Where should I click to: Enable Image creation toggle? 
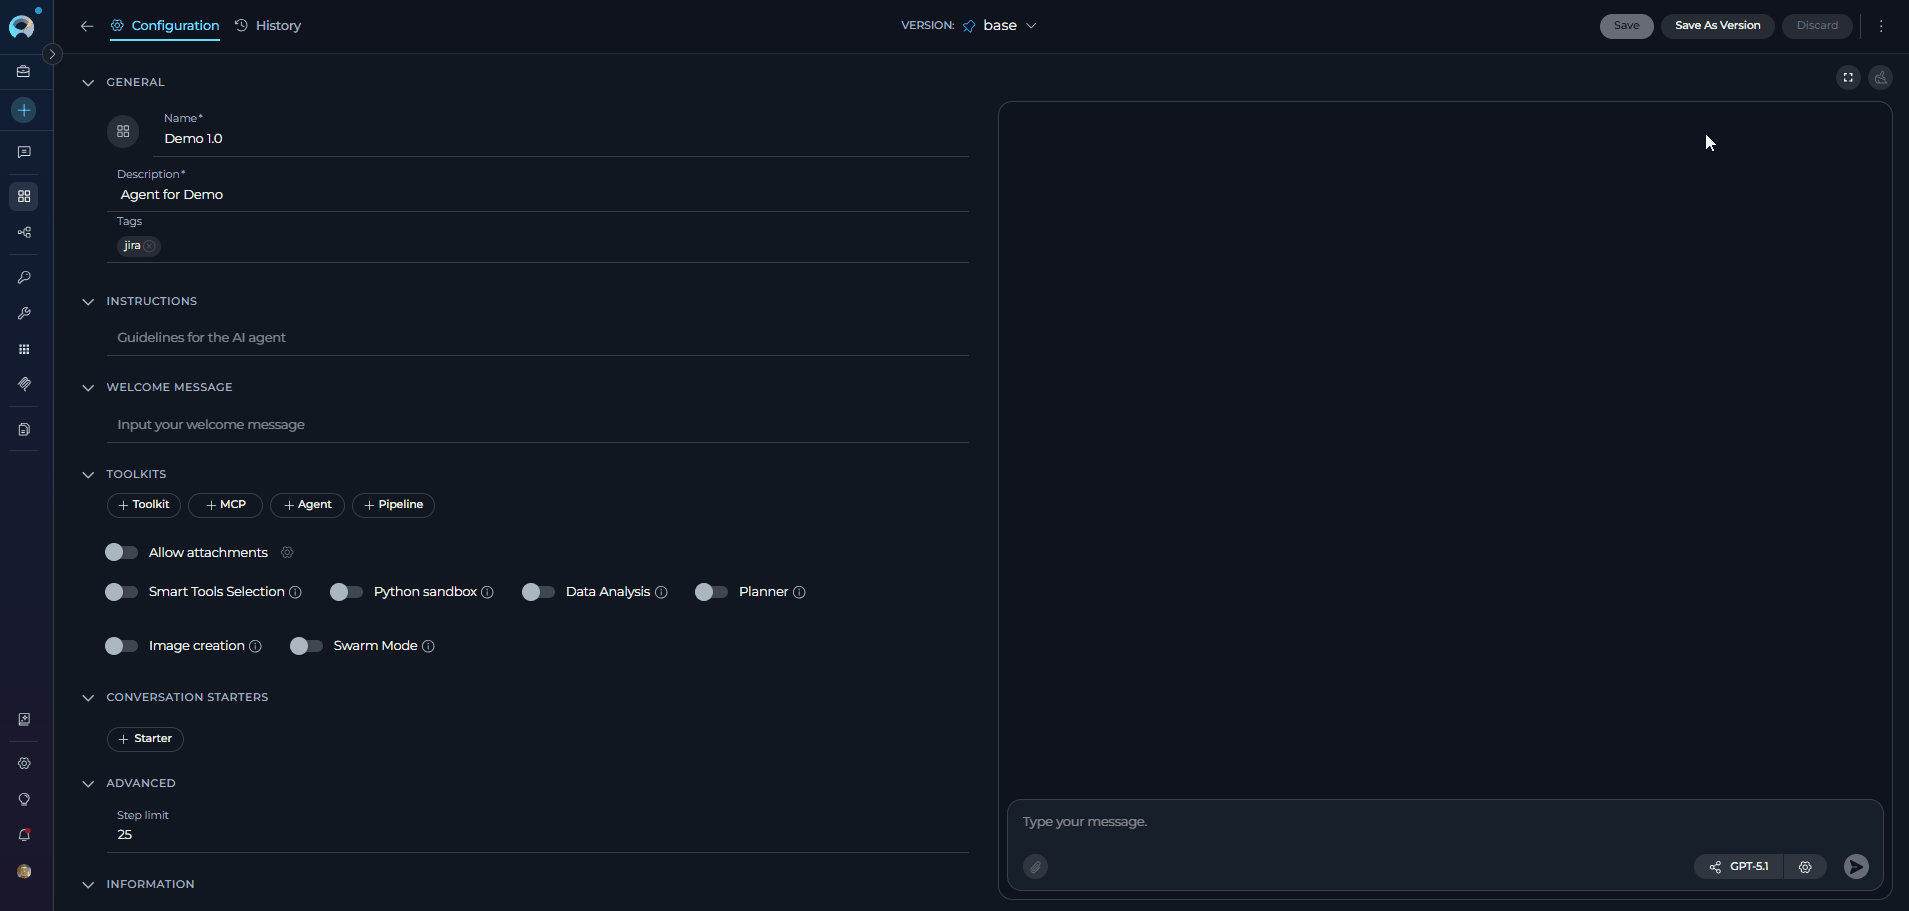pyautogui.click(x=121, y=646)
